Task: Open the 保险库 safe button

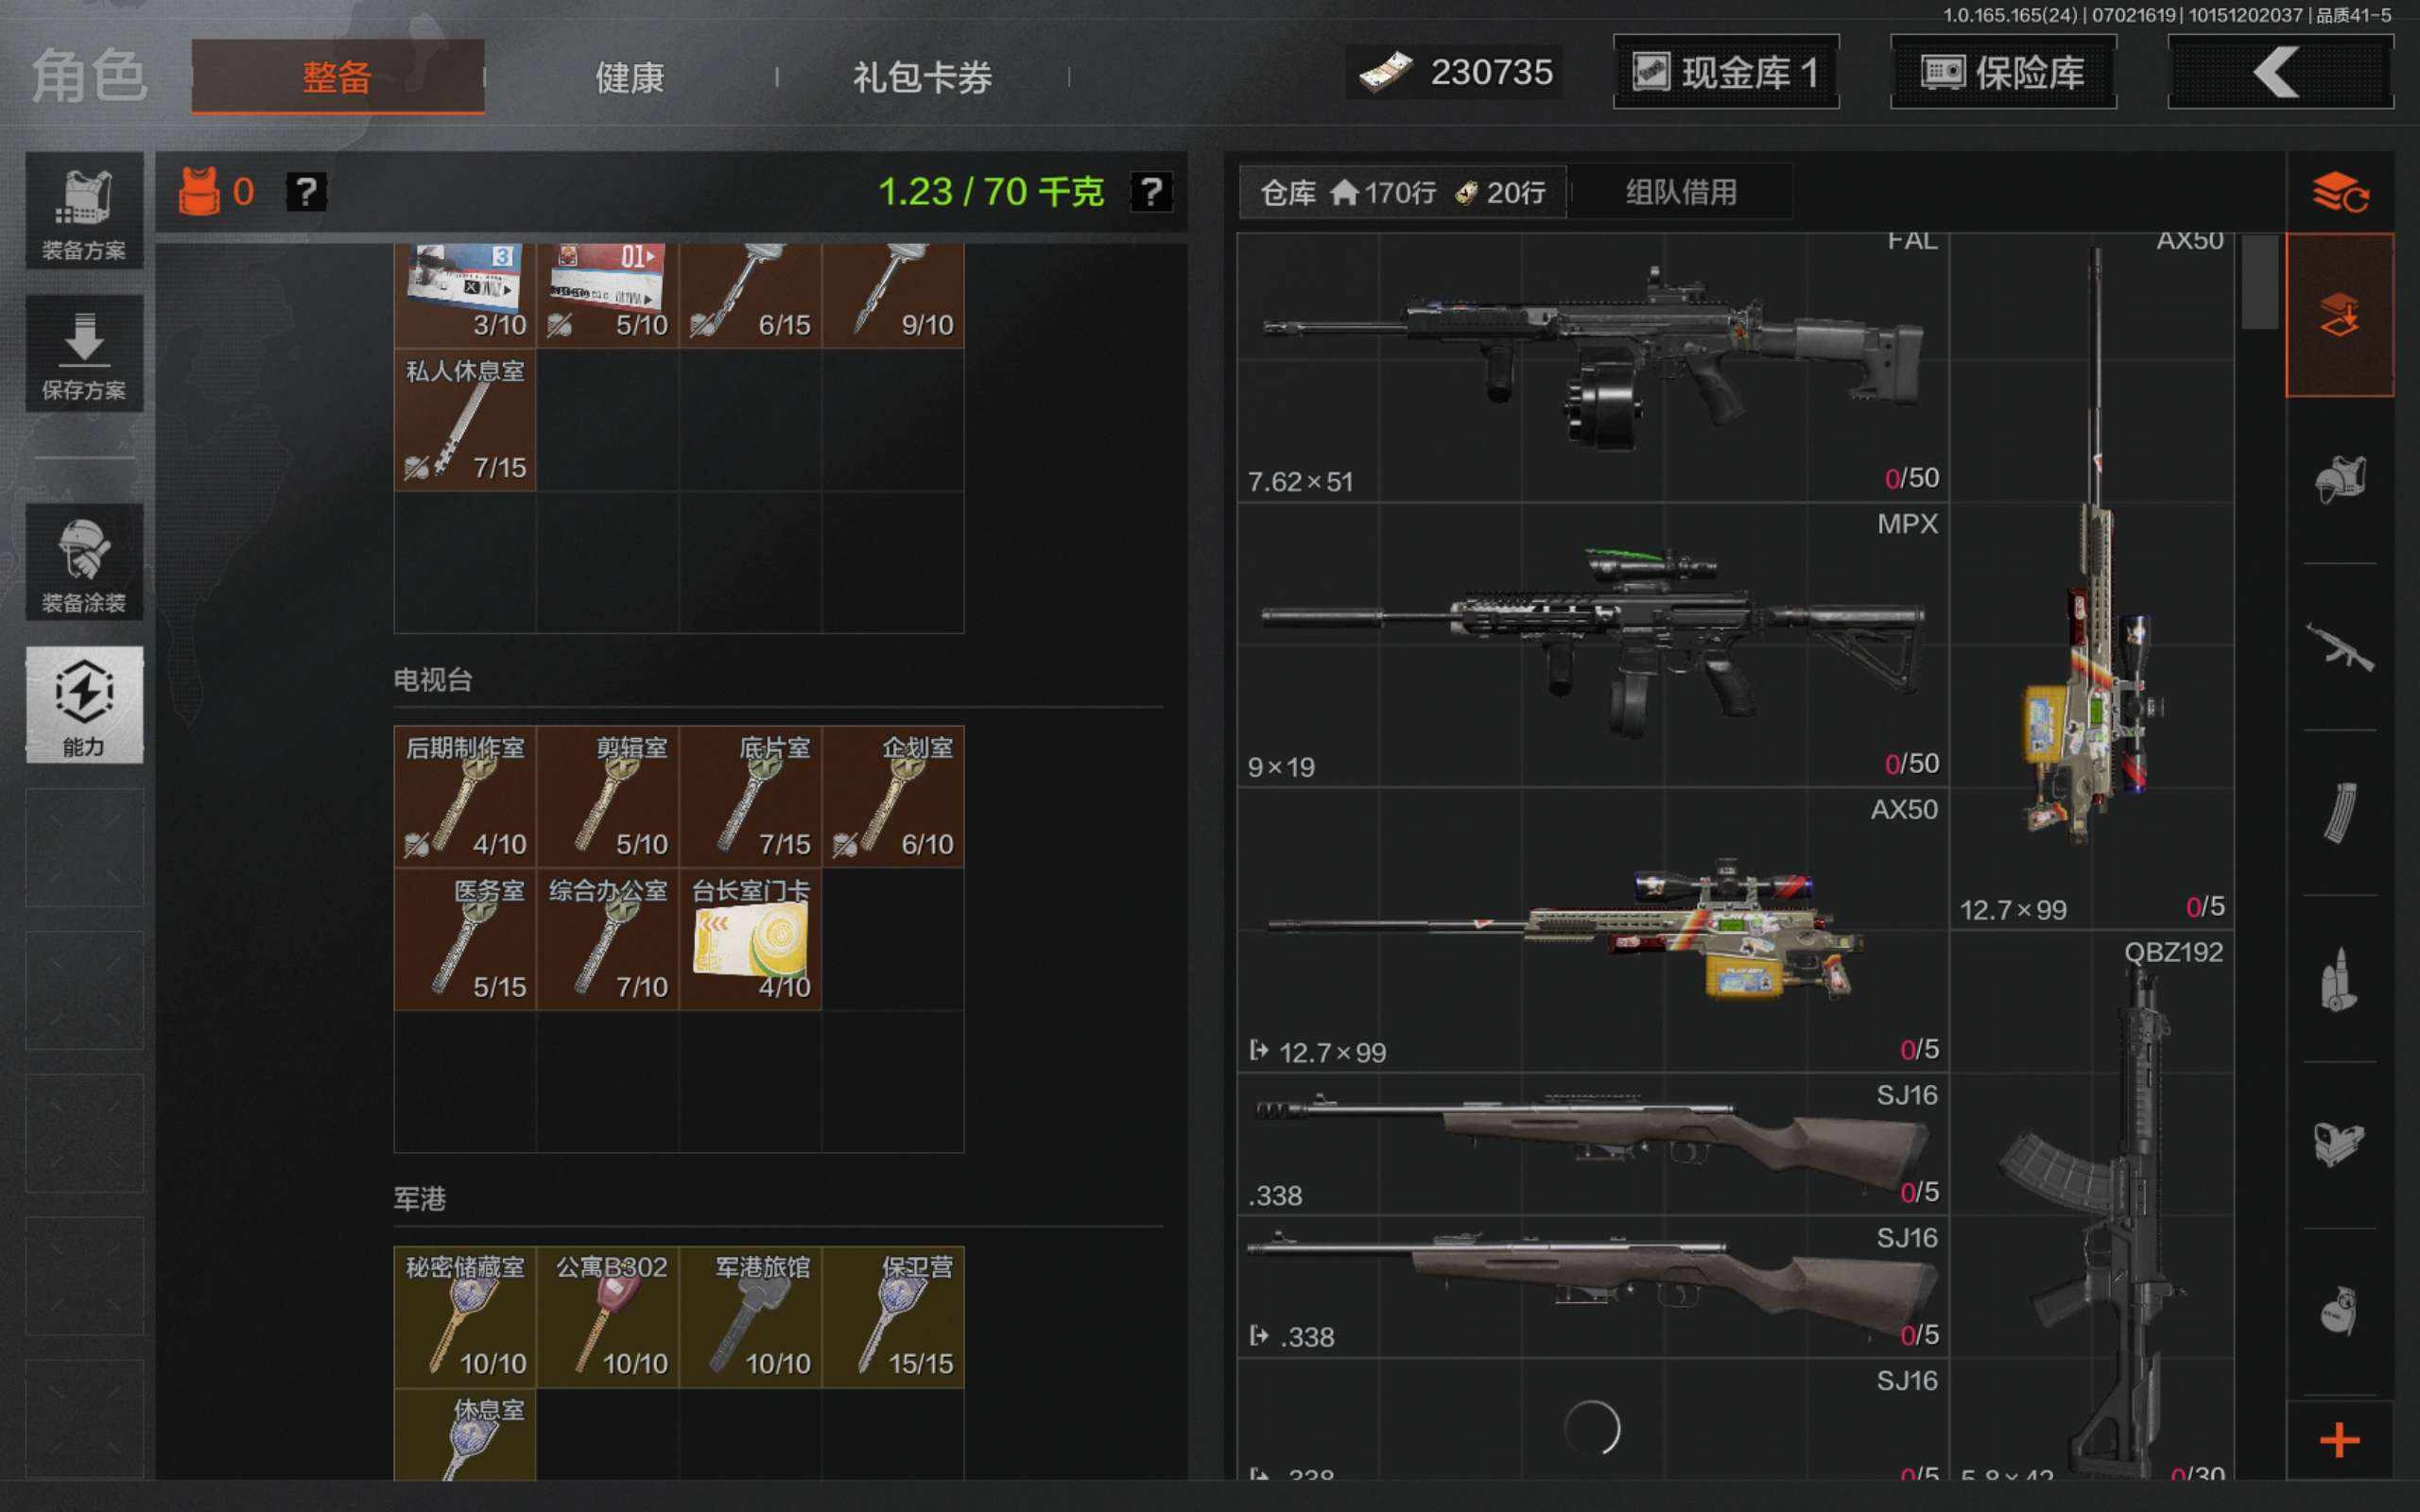Action: click(x=2003, y=72)
